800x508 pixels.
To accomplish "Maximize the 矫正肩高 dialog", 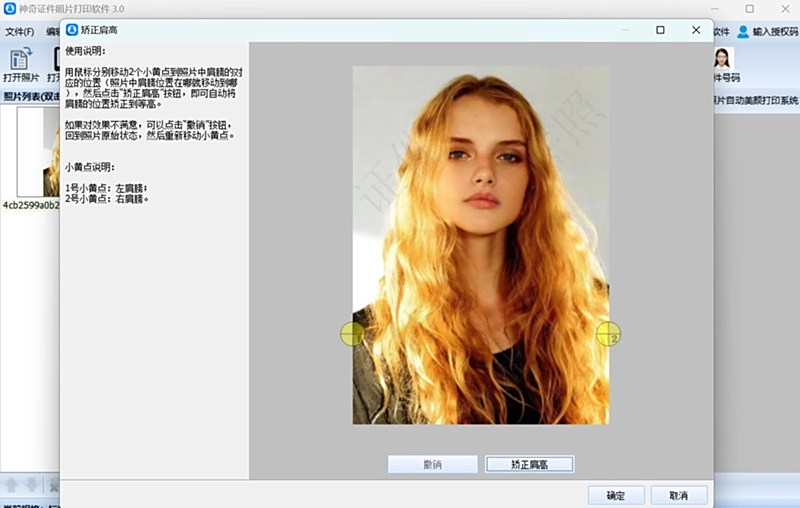I will (660, 30).
